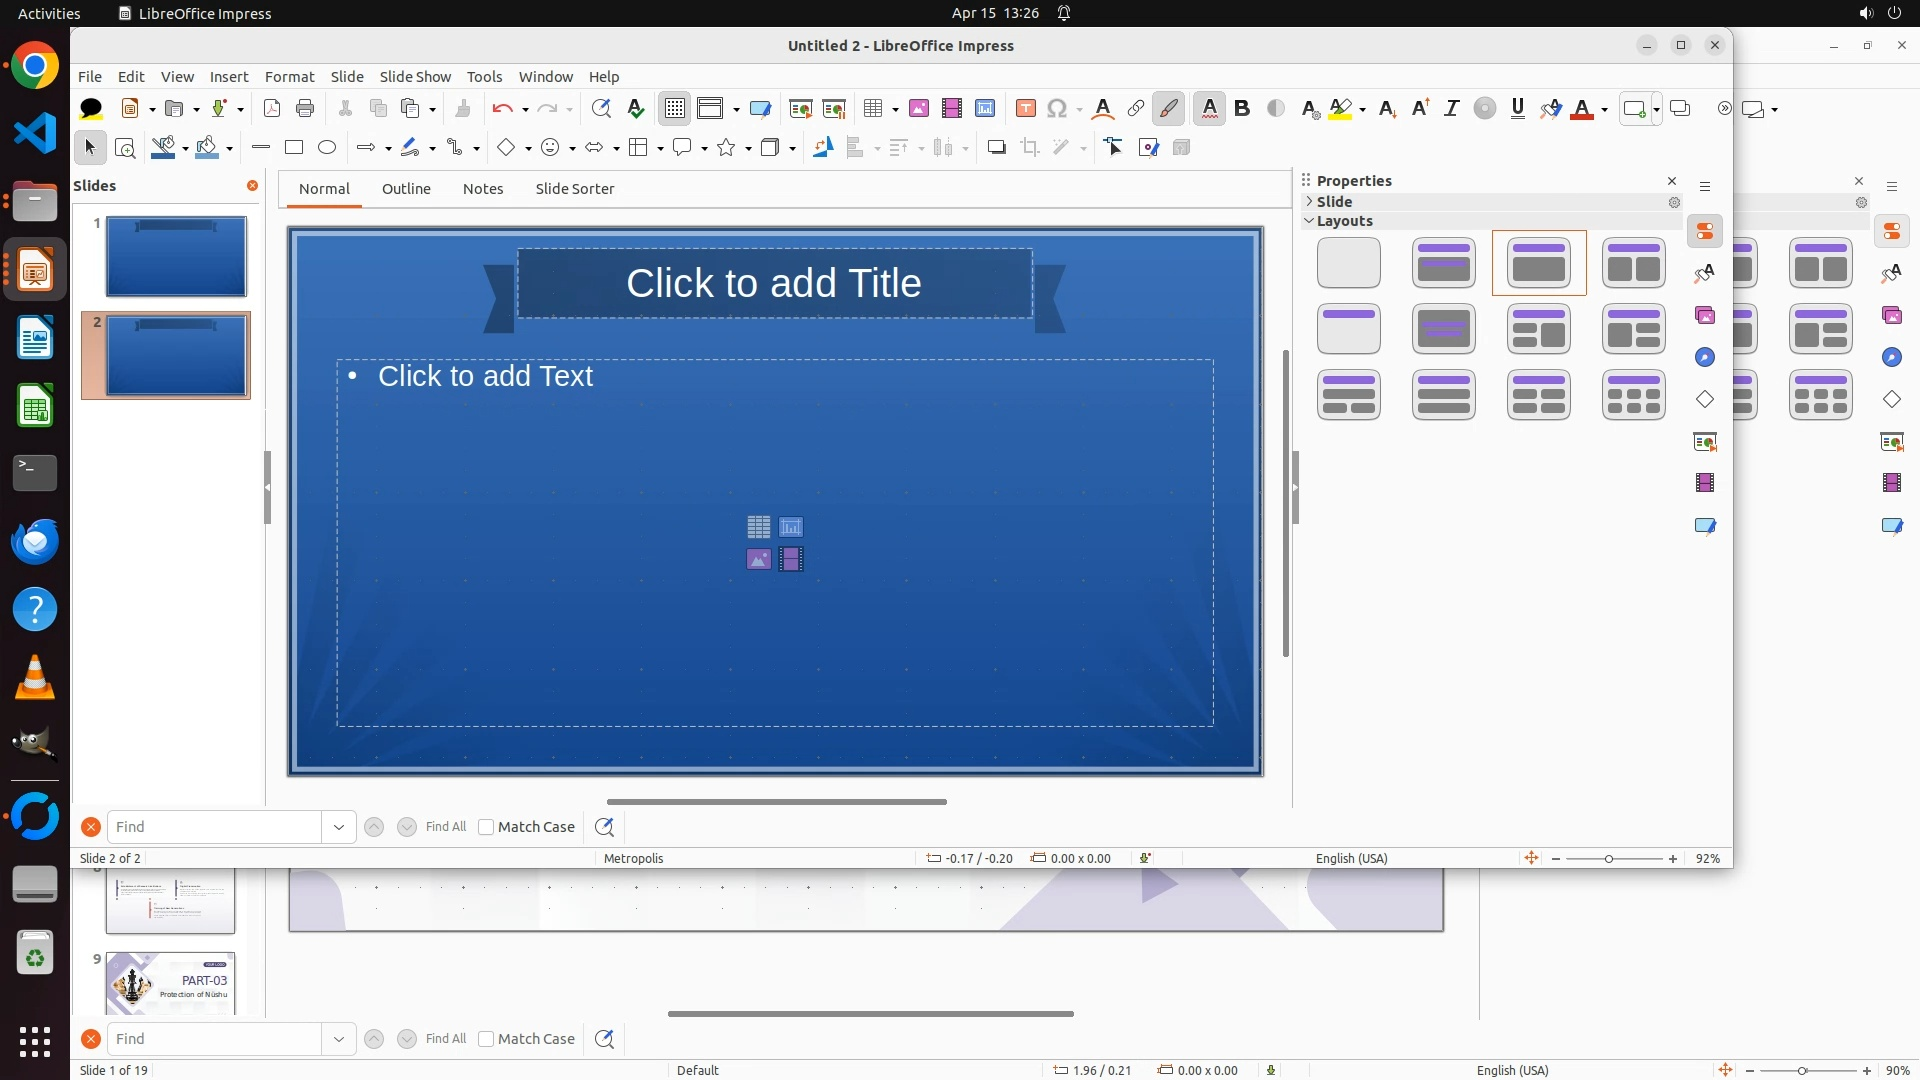Open the Find text history dropdown
Screen dimensions: 1920x1080
click(x=338, y=827)
